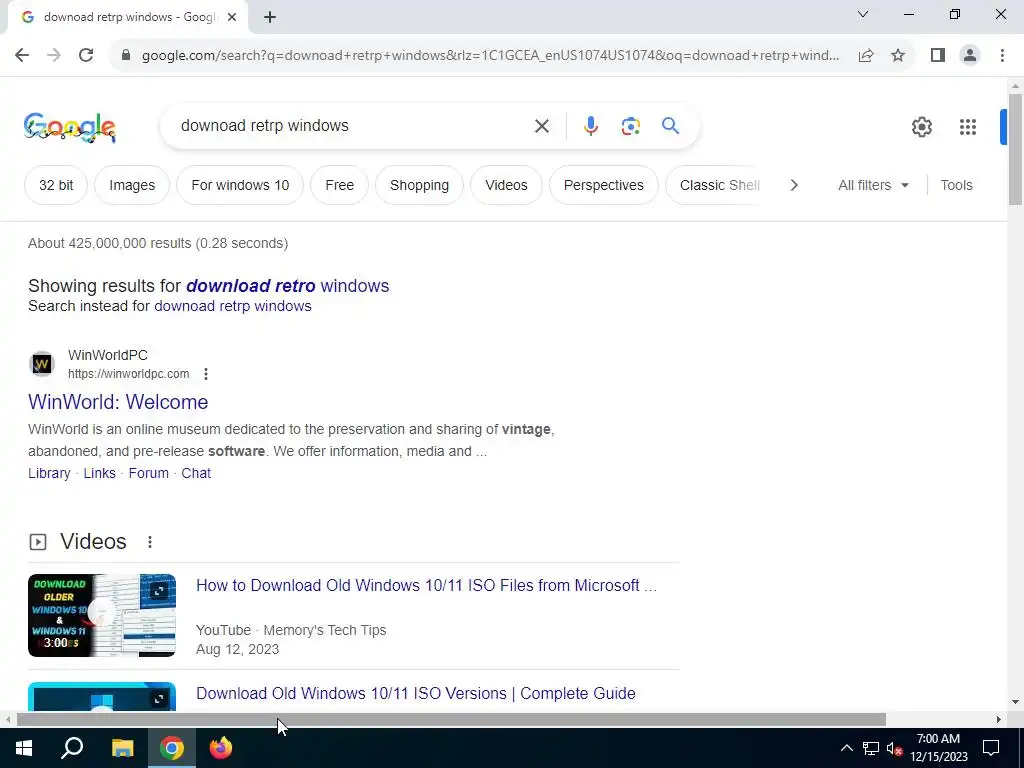Start voice search with the microphone icon
Viewport: 1024px width, 768px height.
590,126
